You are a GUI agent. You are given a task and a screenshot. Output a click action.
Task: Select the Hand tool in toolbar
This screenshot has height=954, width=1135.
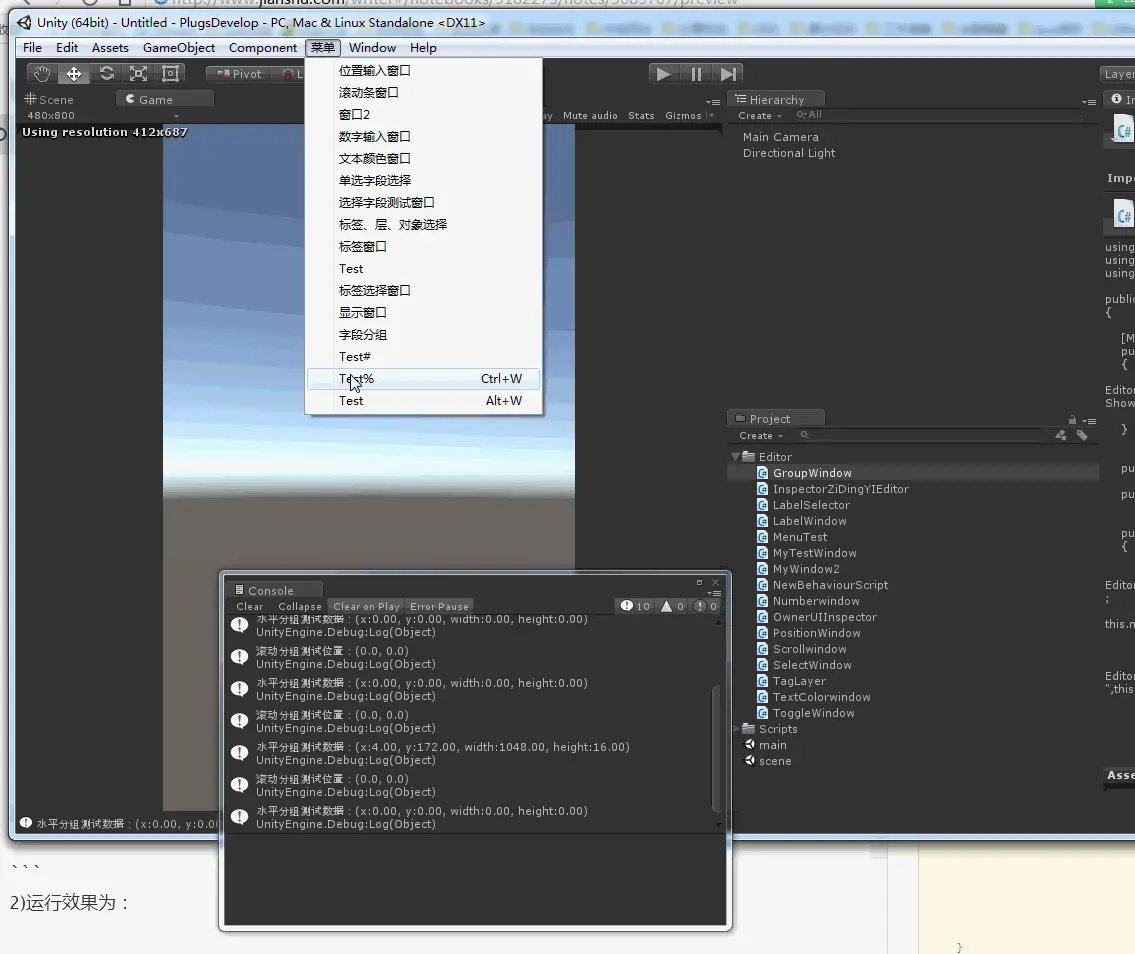pyautogui.click(x=42, y=74)
